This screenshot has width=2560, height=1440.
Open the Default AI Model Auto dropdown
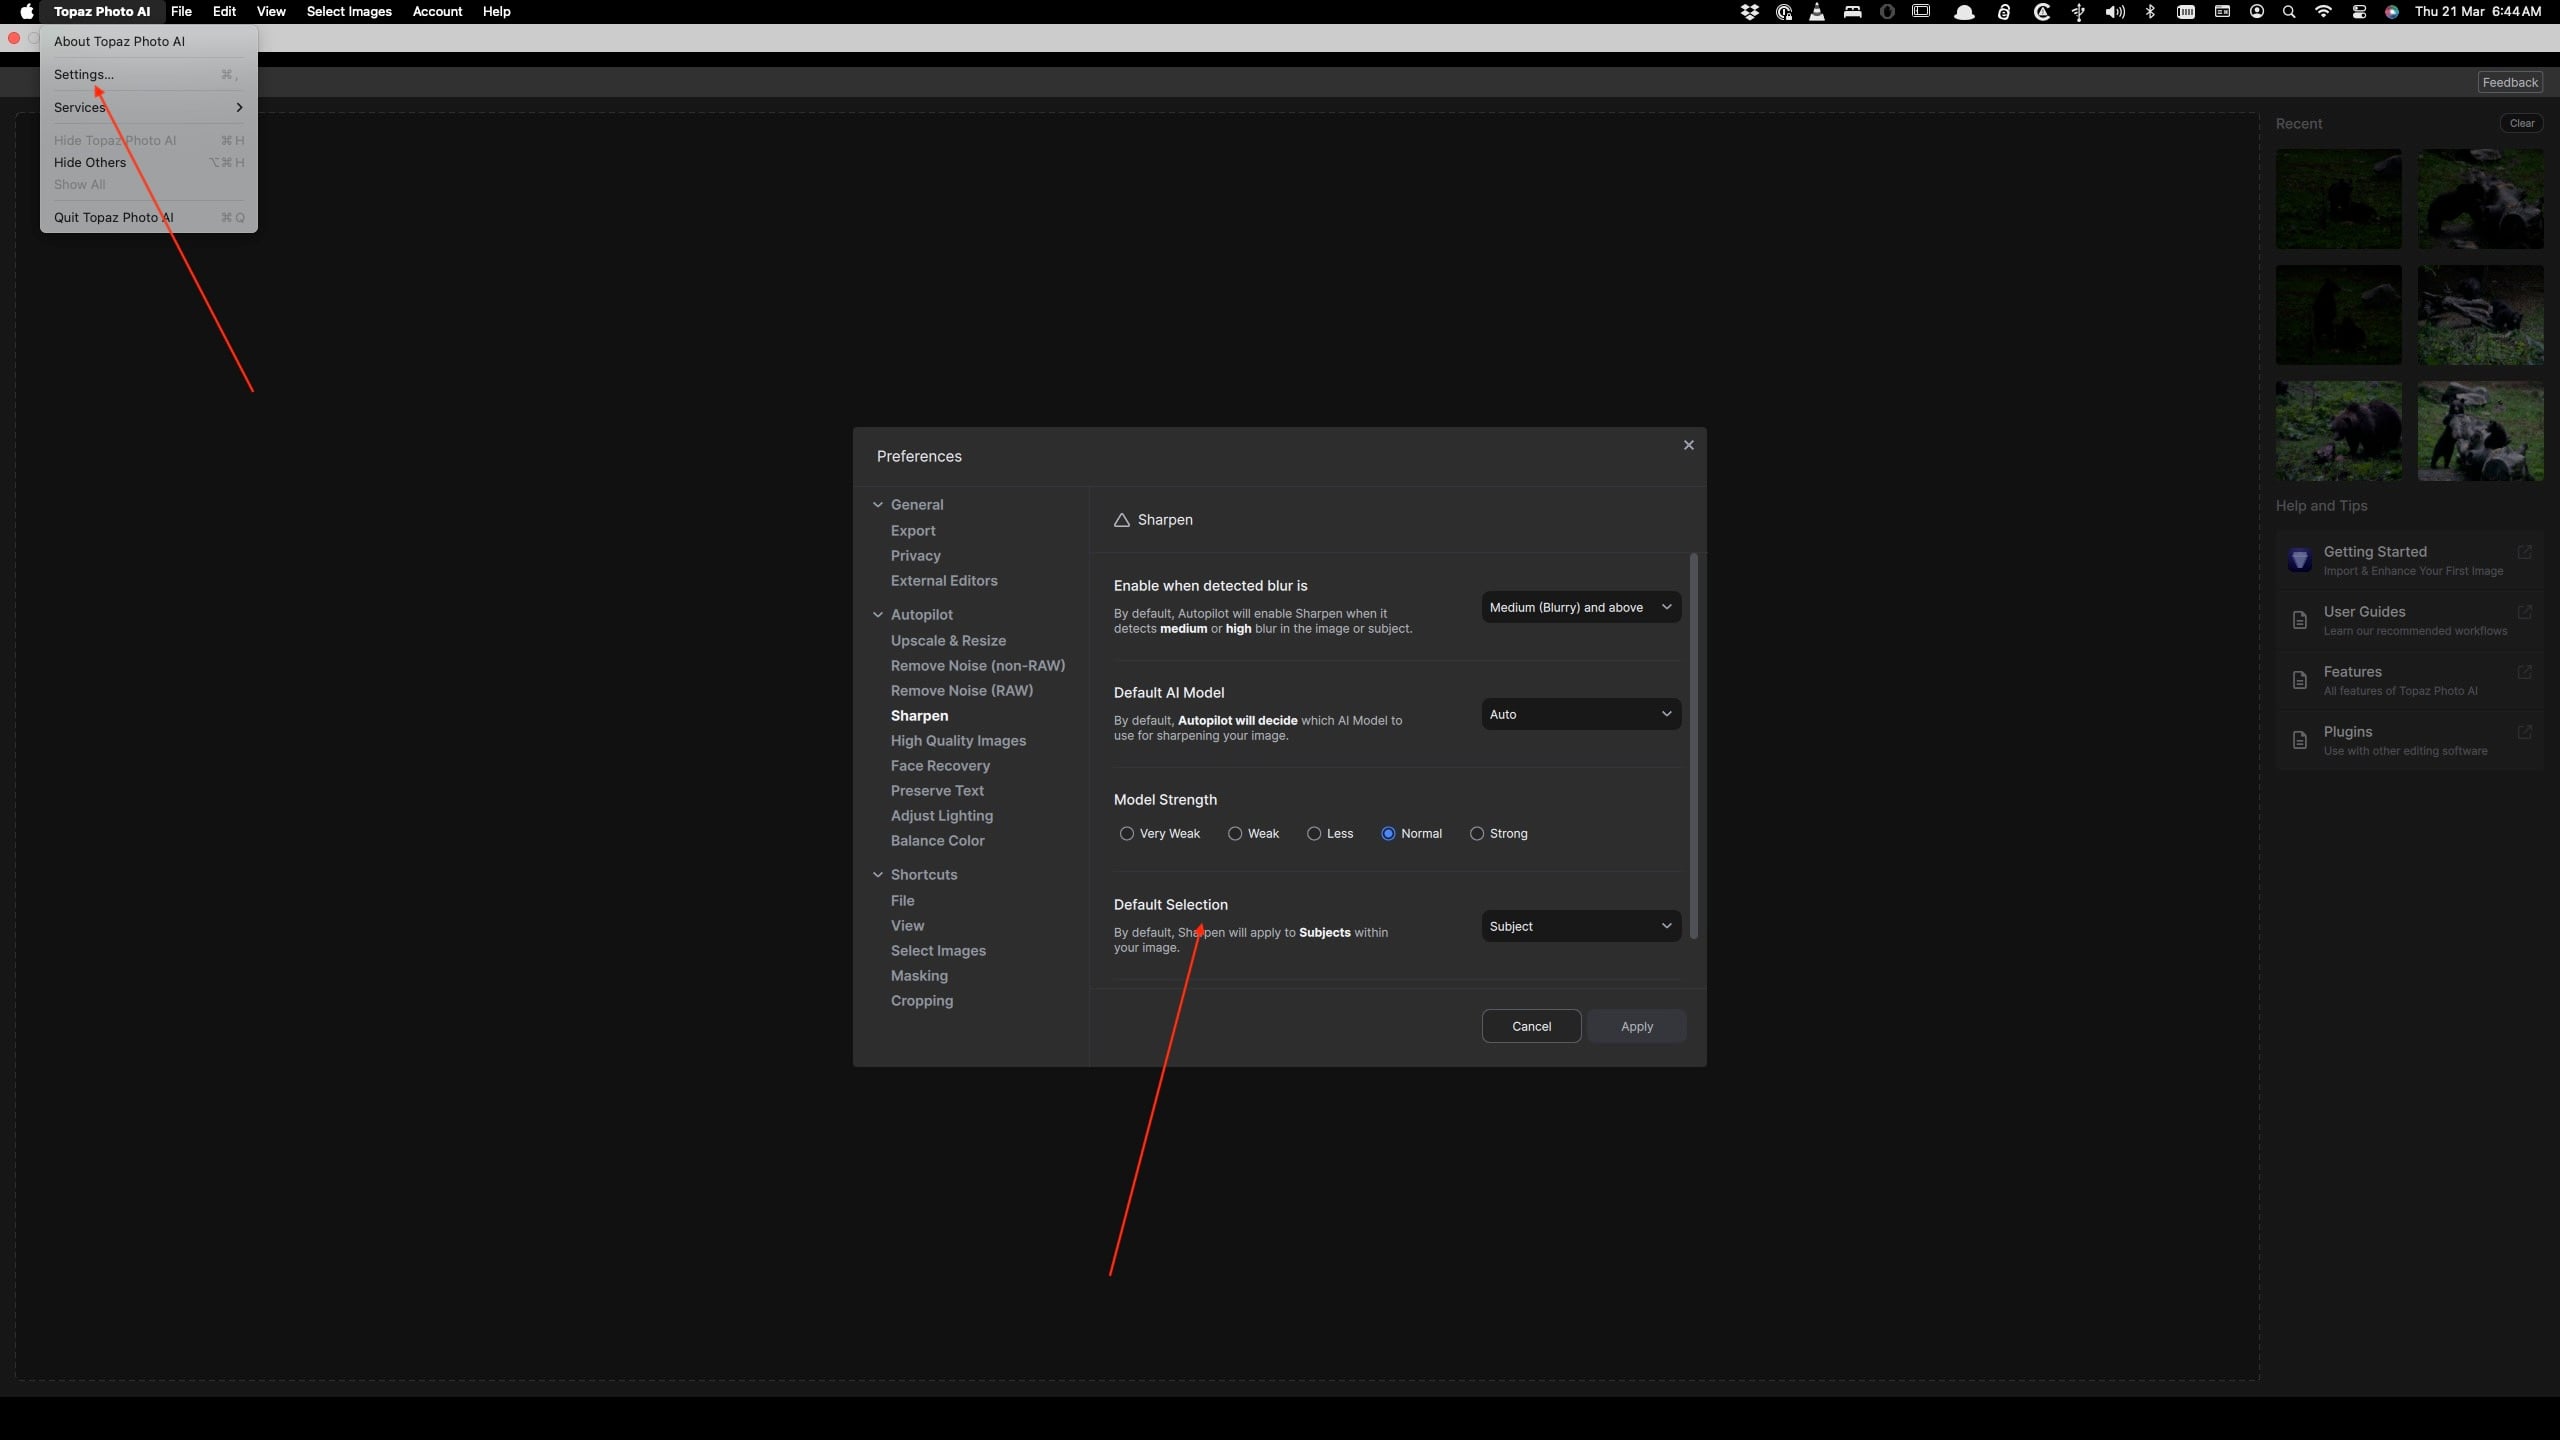pos(1580,714)
